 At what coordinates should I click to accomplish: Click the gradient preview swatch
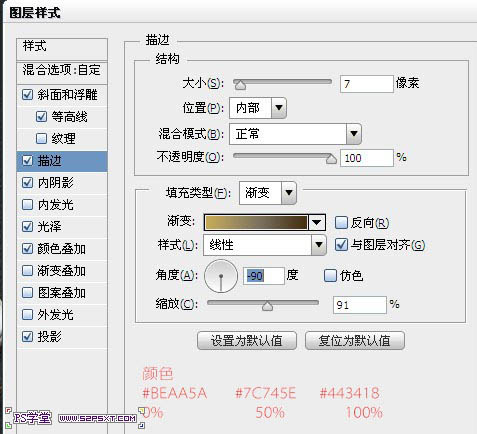[x=256, y=222]
